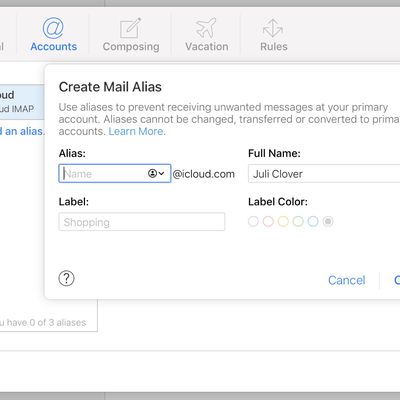Choose the first purple label color

click(x=253, y=221)
